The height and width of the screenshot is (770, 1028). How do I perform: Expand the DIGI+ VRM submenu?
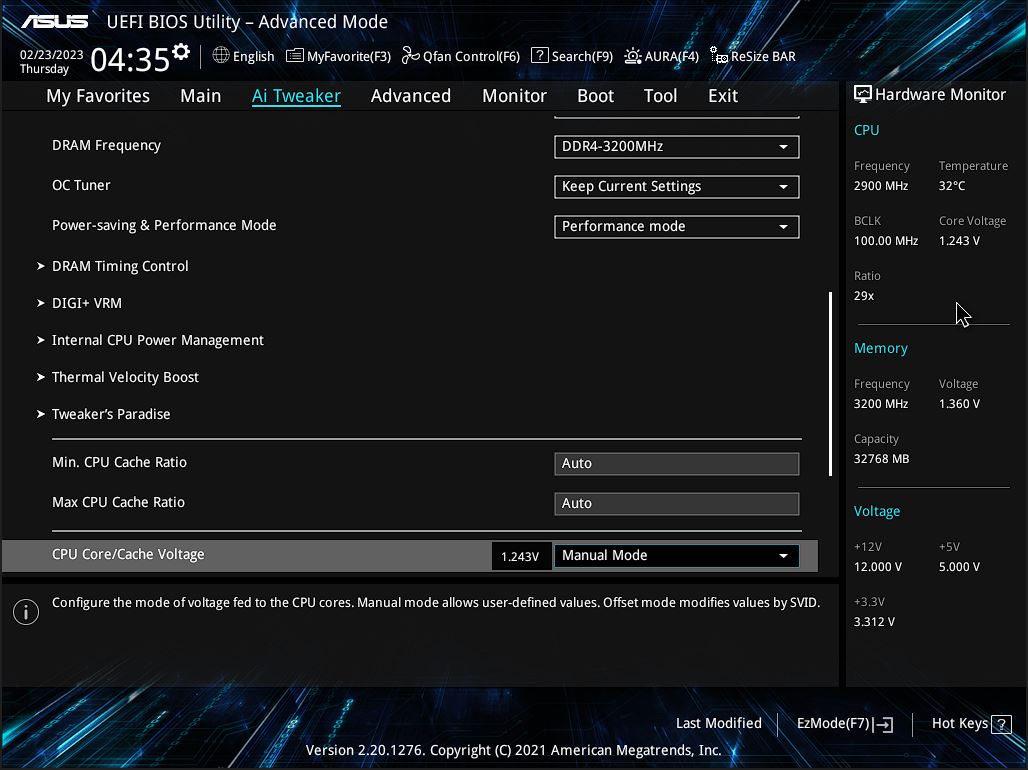pyautogui.click(x=87, y=303)
